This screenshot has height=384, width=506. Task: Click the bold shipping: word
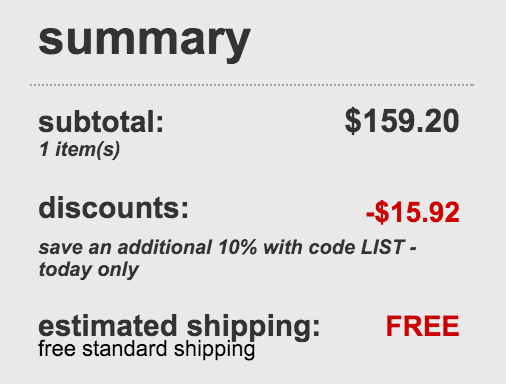(253, 328)
